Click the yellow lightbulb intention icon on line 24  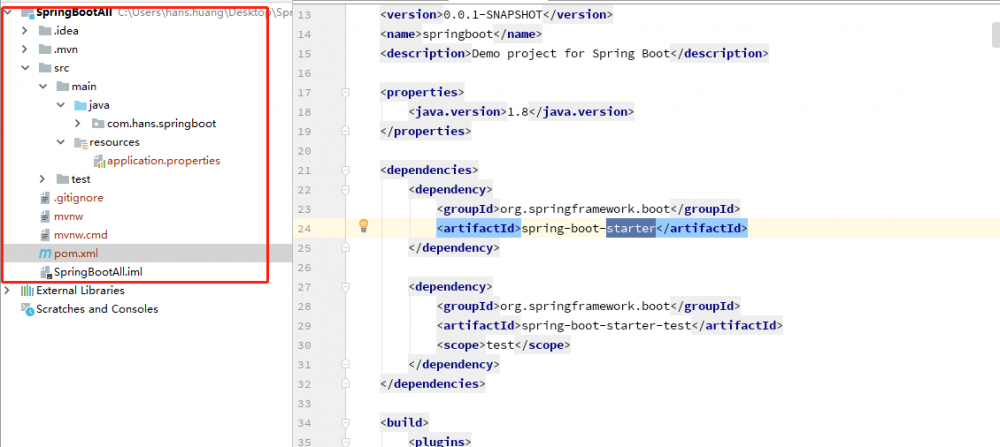pyautogui.click(x=364, y=225)
